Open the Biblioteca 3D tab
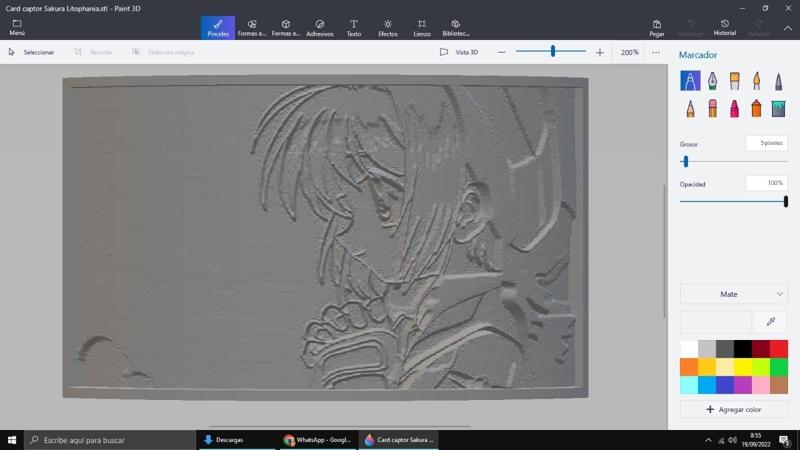The width and height of the screenshot is (800, 450). coord(456,28)
